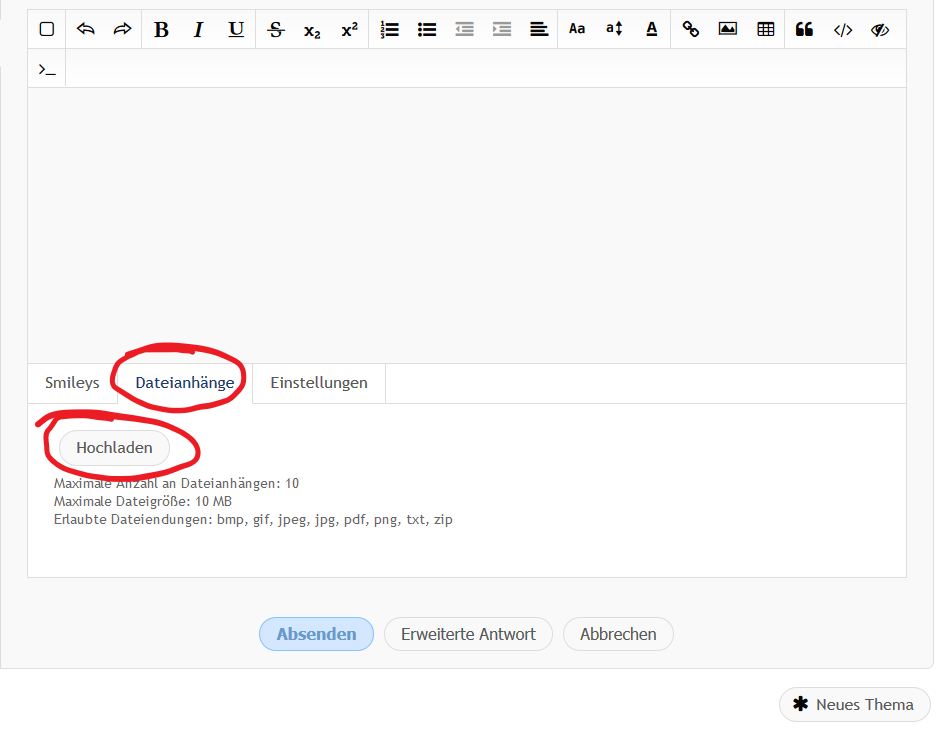Image resolution: width=950 pixels, height=736 pixels.
Task: Insert a quote block
Action: pos(804,30)
